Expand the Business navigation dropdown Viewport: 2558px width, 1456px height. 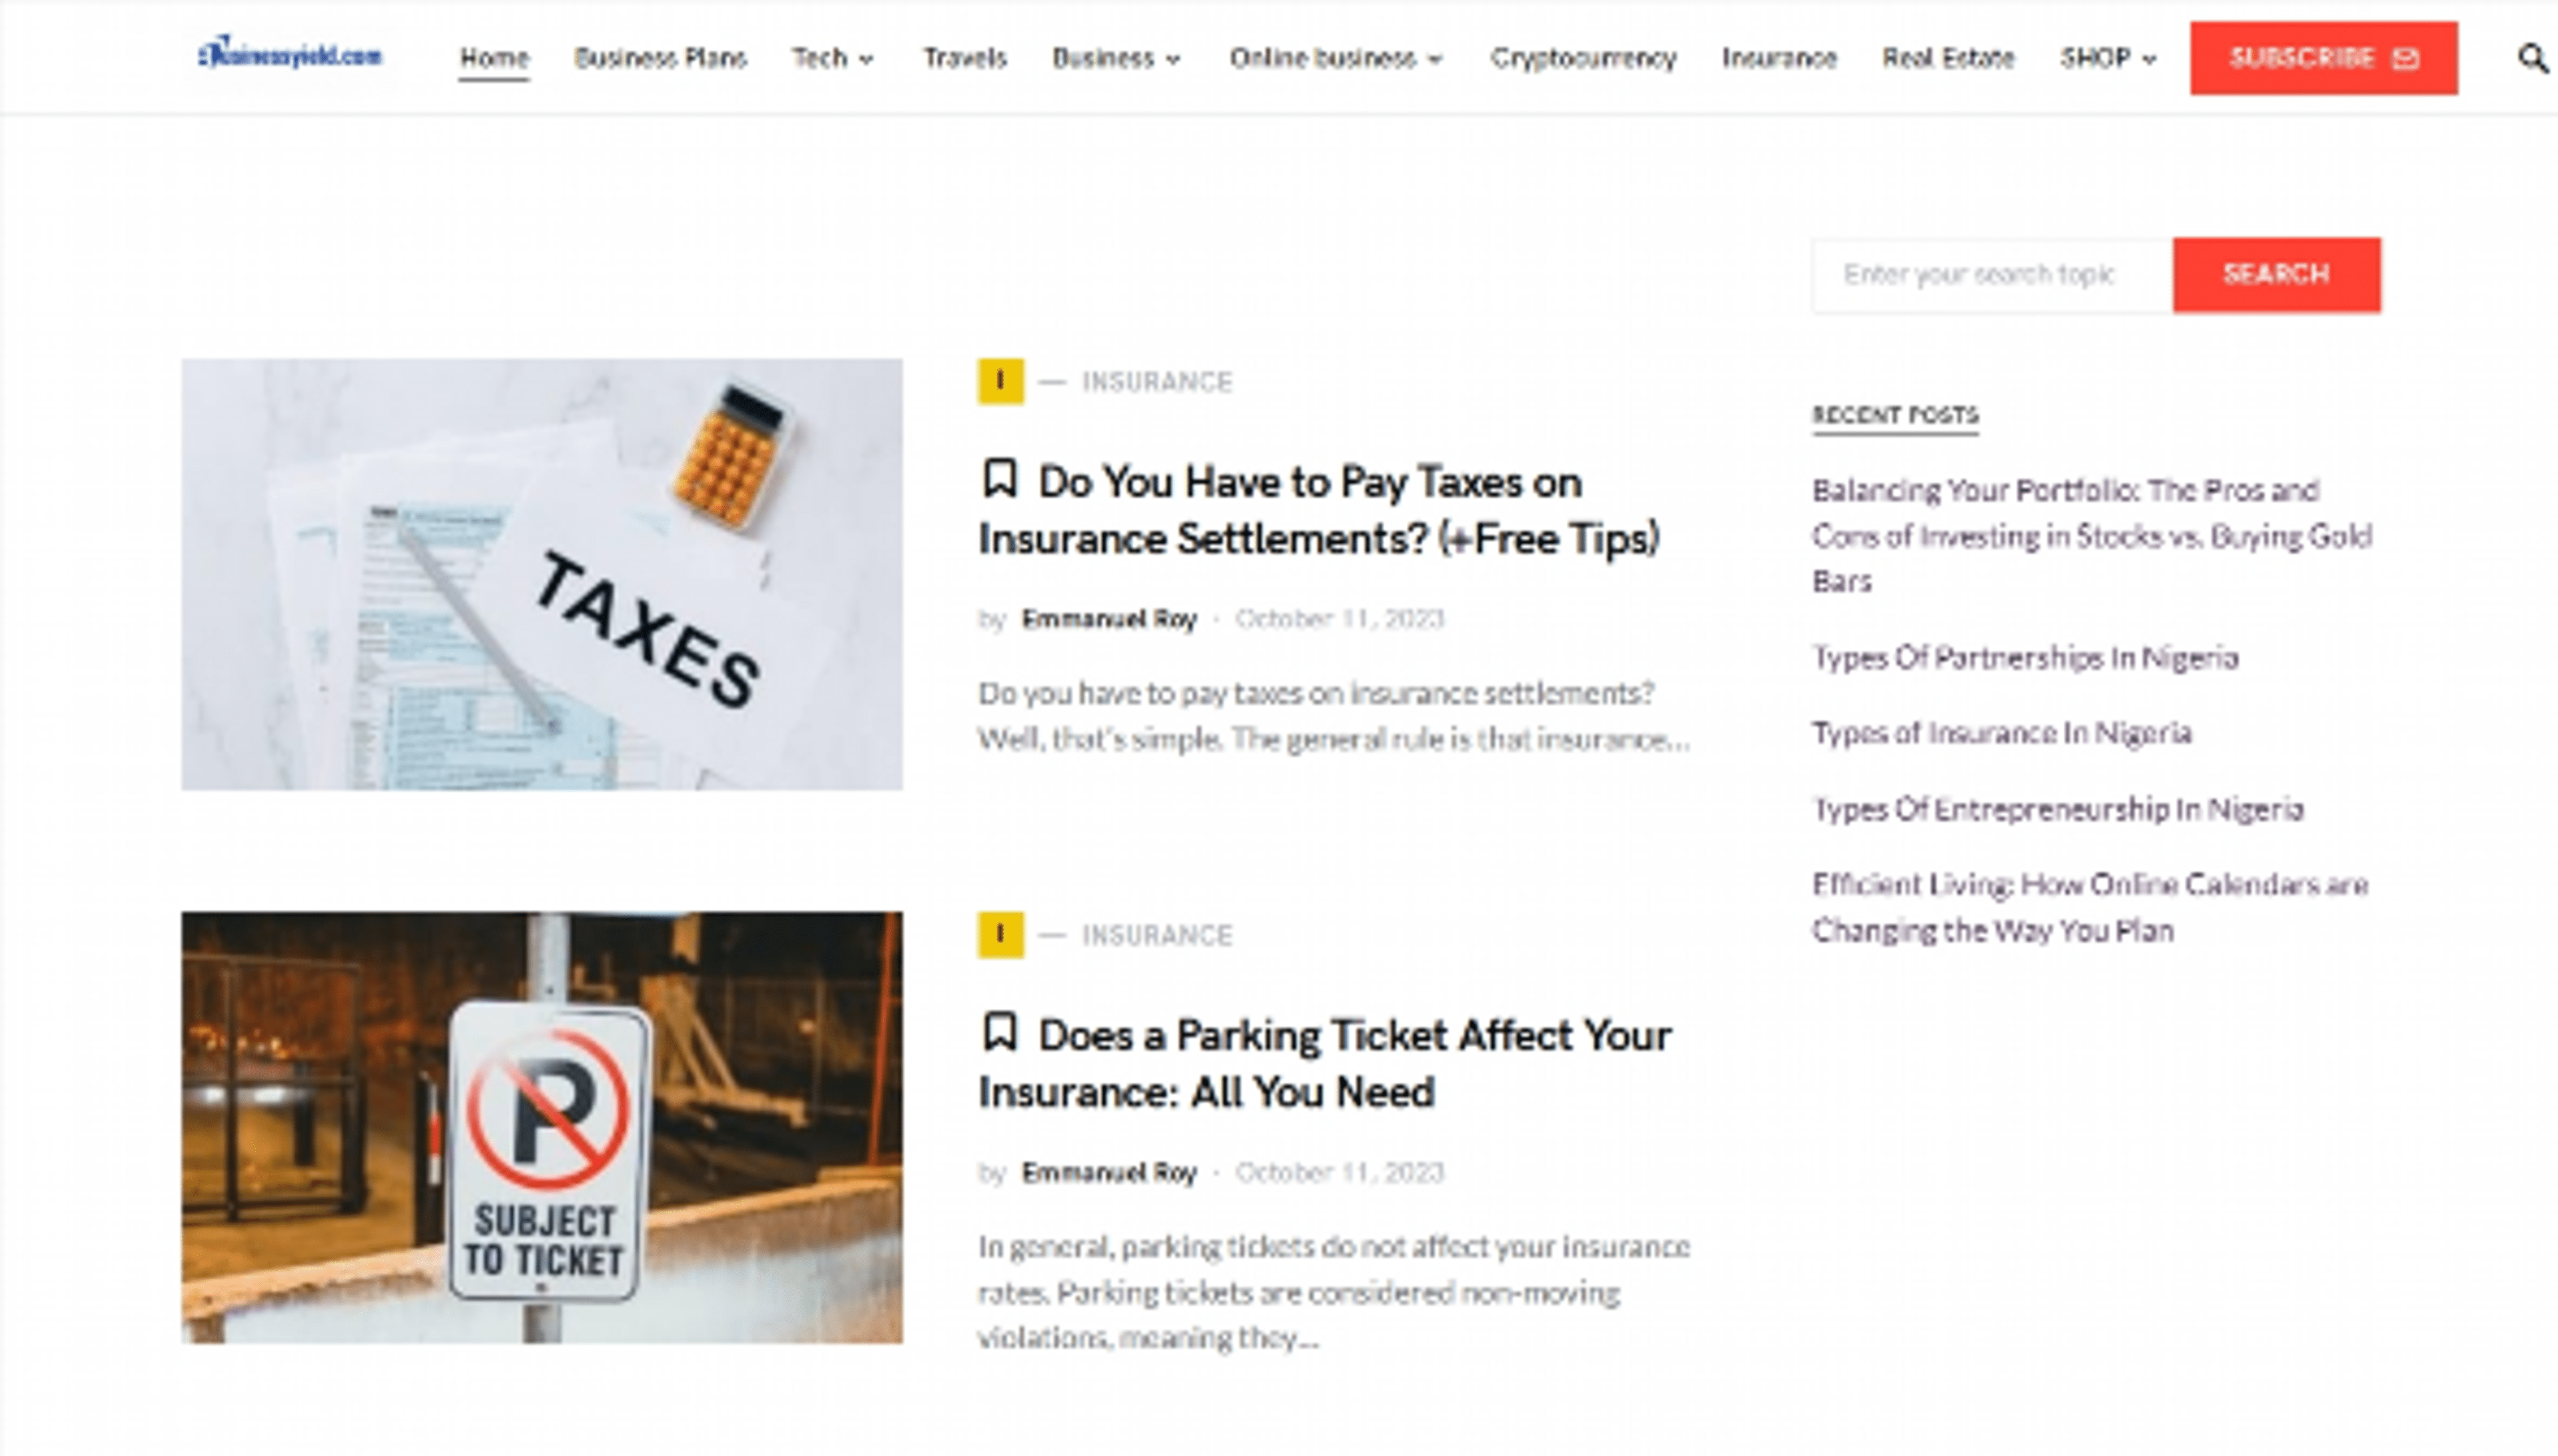pos(1113,58)
